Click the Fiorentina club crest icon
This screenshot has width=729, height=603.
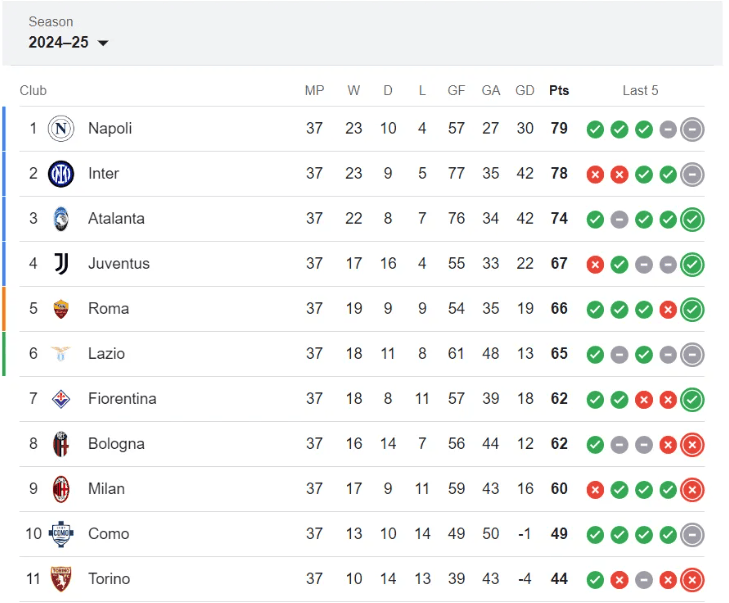click(x=62, y=398)
